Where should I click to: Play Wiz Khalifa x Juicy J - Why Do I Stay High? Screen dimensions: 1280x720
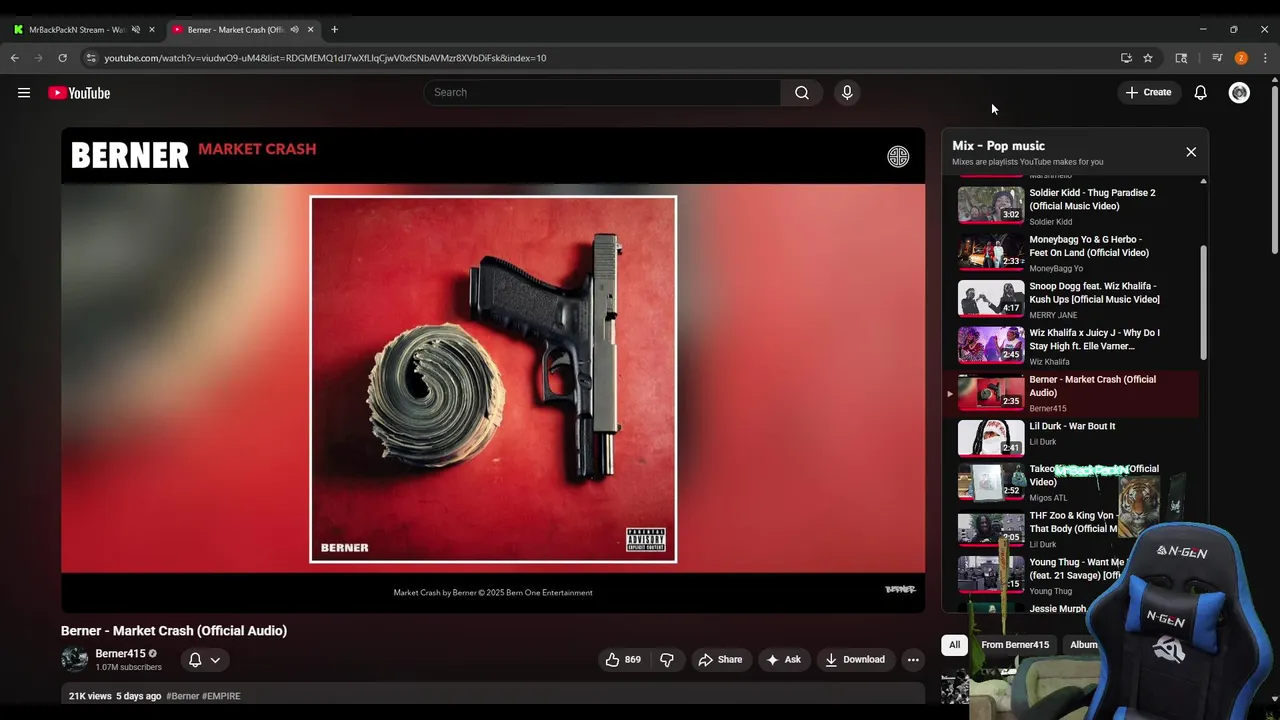coord(1071,347)
